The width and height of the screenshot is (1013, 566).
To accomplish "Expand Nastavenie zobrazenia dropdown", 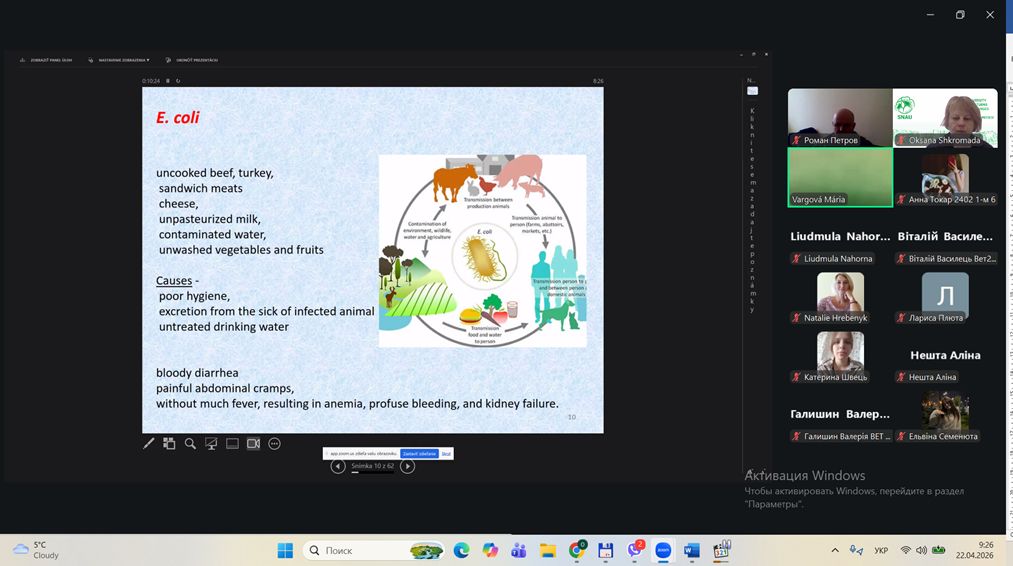I will click(123, 60).
